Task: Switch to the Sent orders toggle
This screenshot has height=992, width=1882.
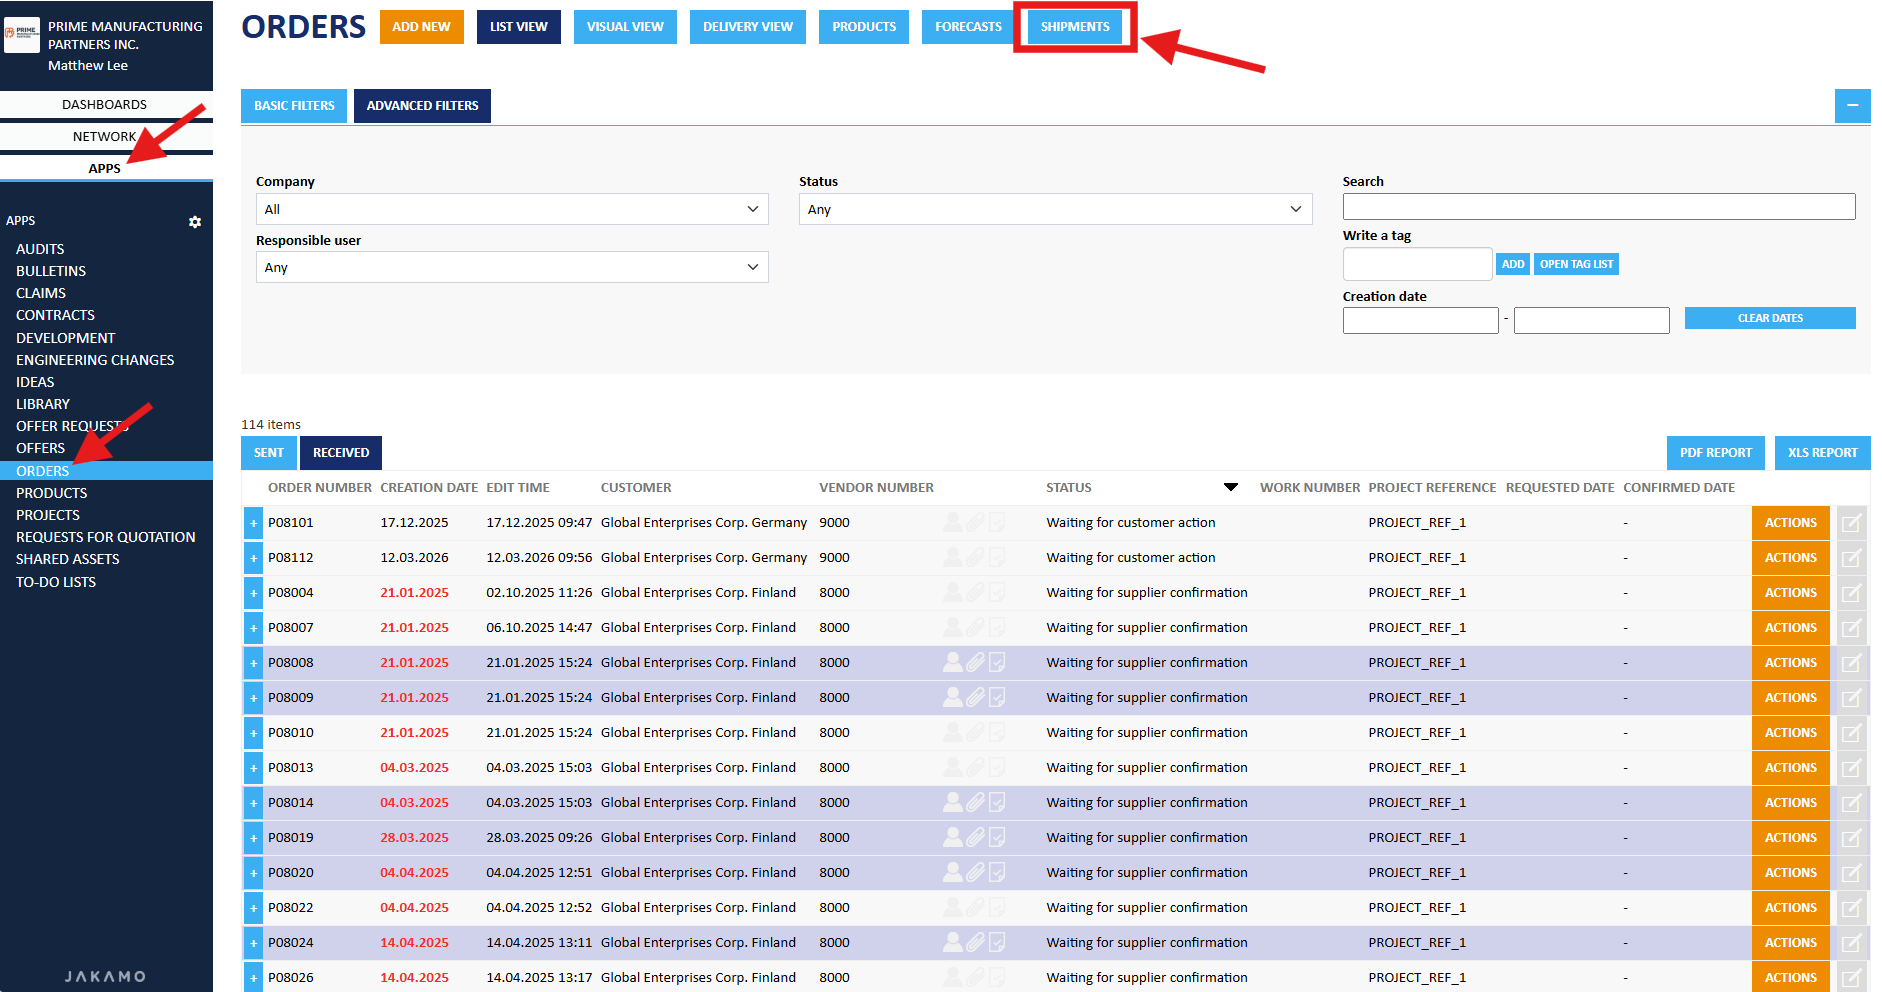Action: tap(269, 453)
